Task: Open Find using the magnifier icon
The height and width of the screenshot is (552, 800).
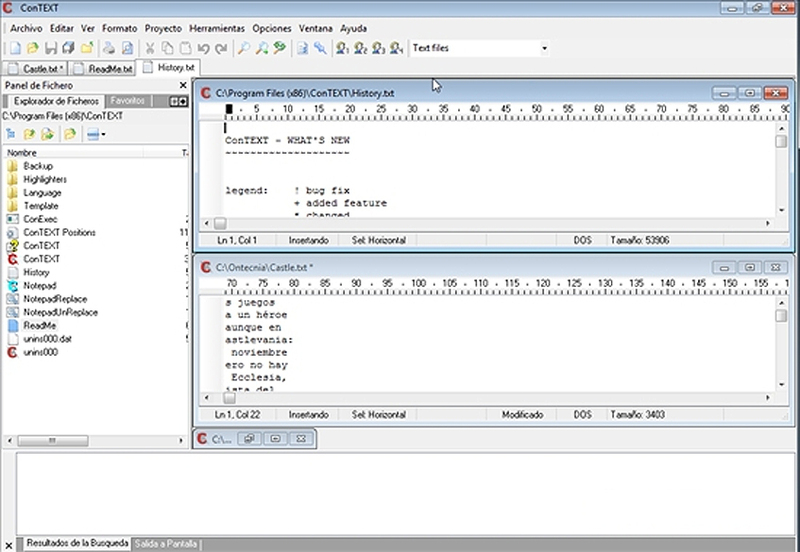Action: click(x=244, y=48)
